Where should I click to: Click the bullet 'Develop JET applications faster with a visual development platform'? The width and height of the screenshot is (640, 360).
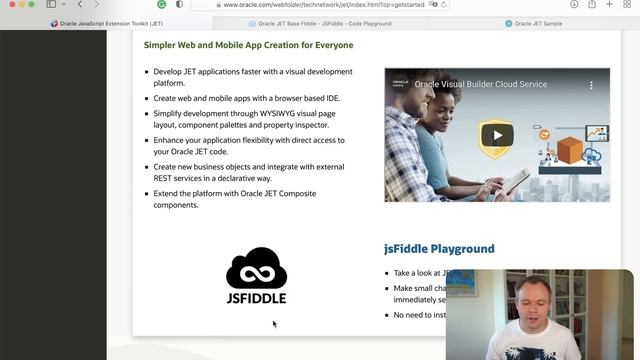(253, 77)
